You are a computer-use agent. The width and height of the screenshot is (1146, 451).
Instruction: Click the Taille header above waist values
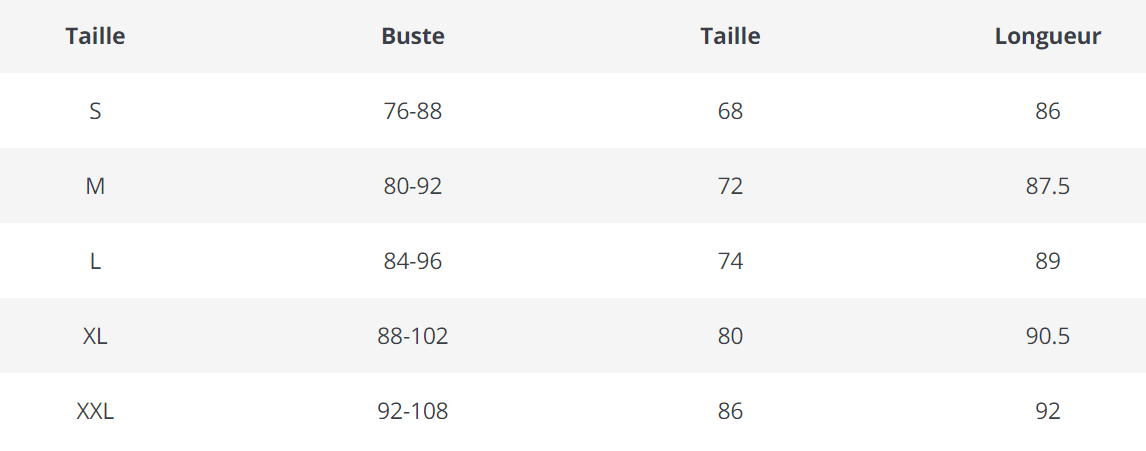coord(730,37)
